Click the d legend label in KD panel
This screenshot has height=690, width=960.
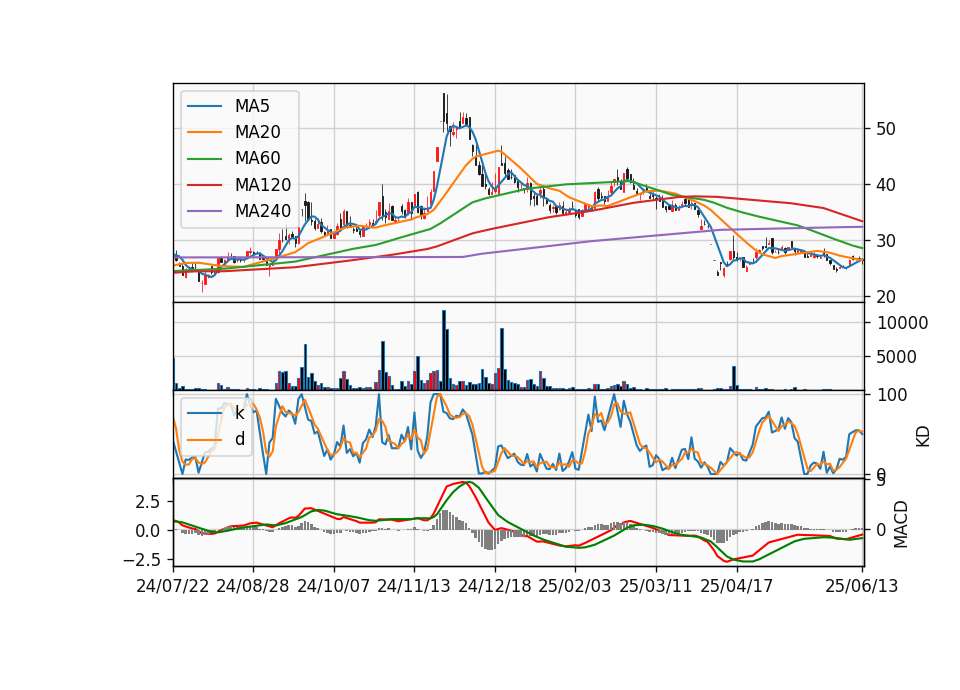[x=239, y=439]
